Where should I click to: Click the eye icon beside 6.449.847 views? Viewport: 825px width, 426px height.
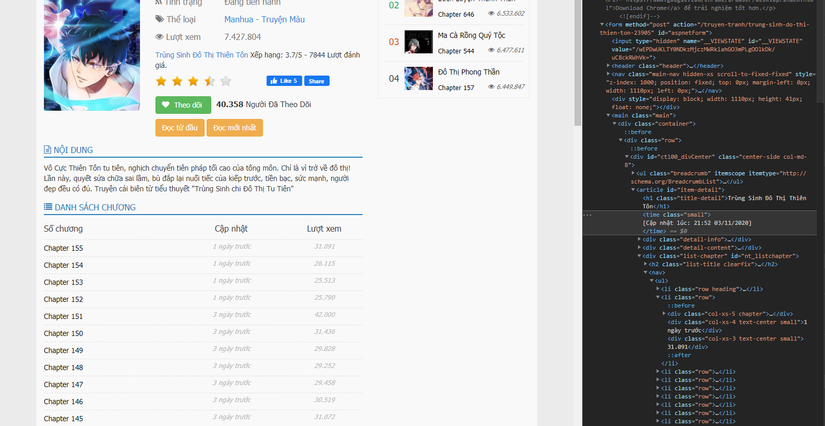coord(491,87)
